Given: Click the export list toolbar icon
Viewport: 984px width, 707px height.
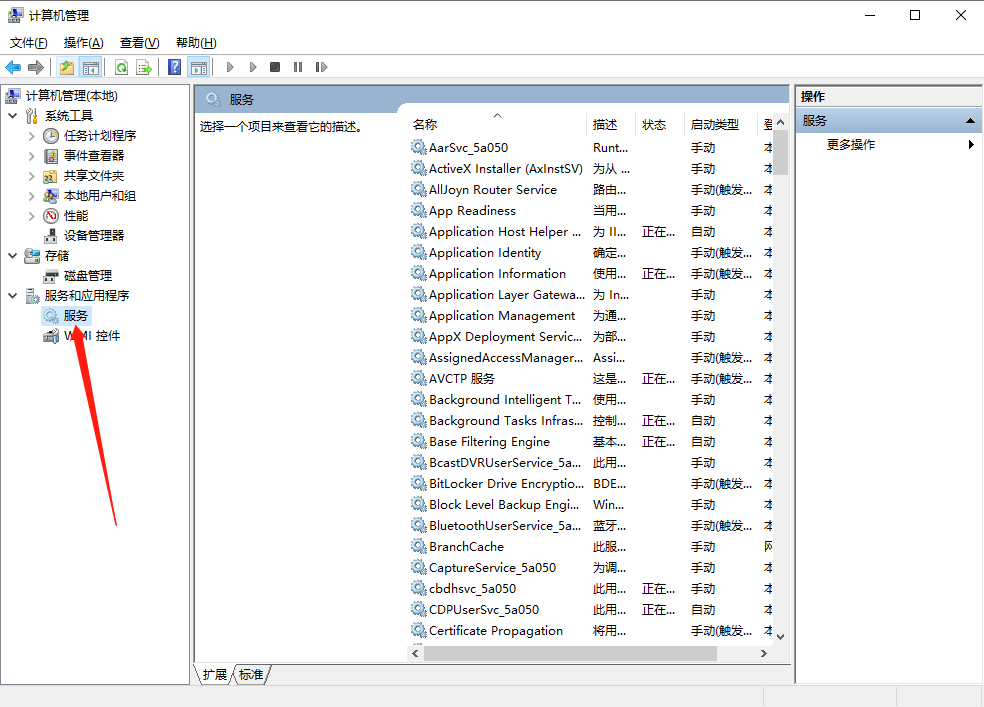Looking at the screenshot, I should click(145, 67).
